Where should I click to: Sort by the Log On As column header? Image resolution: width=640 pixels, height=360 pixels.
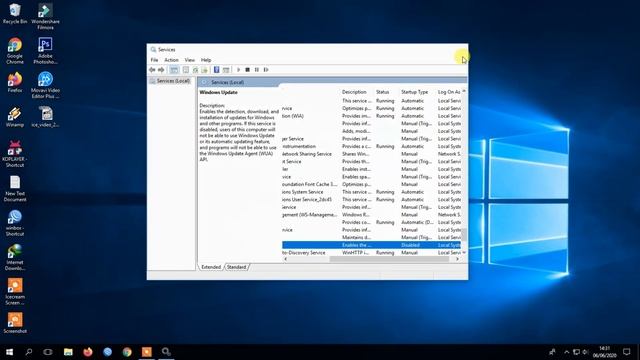coord(449,92)
